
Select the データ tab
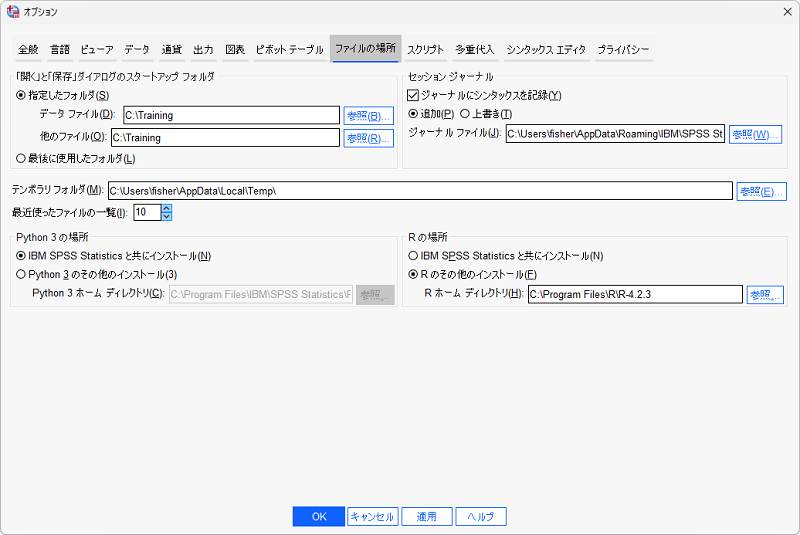point(137,49)
